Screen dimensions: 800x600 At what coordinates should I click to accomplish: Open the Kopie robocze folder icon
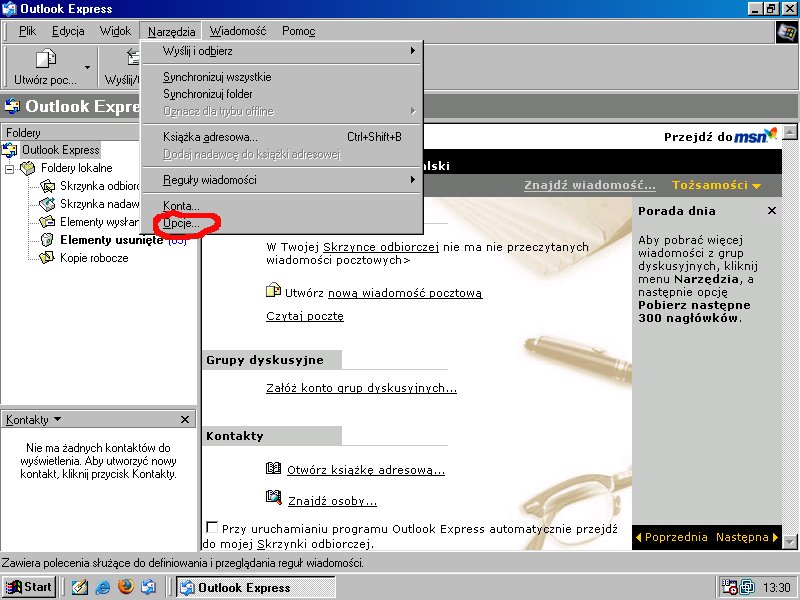[47, 258]
